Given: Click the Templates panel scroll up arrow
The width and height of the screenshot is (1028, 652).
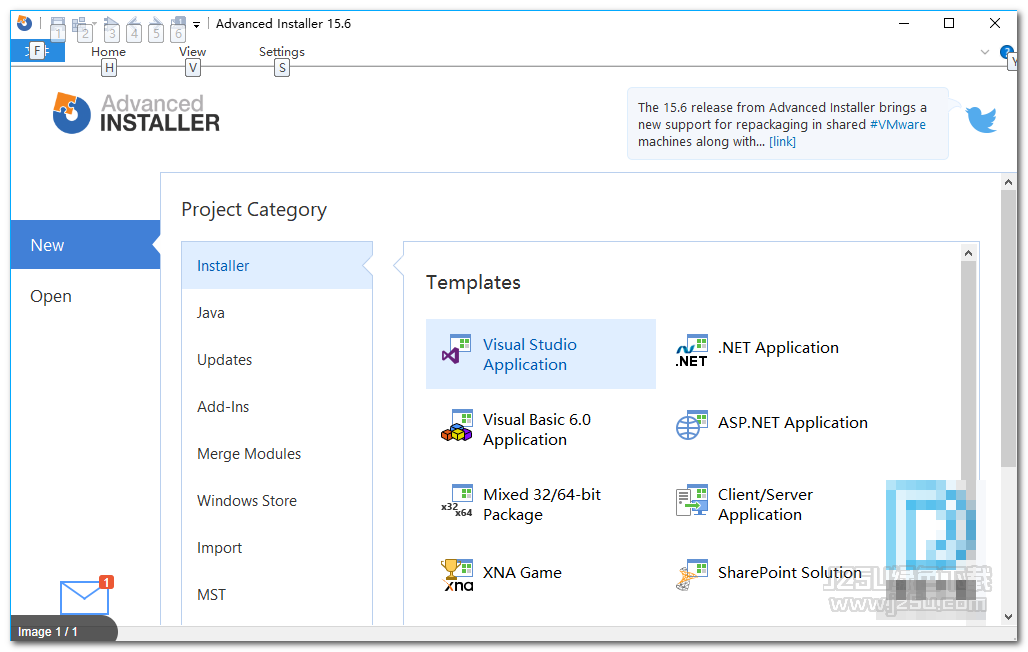Looking at the screenshot, I should click(x=968, y=253).
